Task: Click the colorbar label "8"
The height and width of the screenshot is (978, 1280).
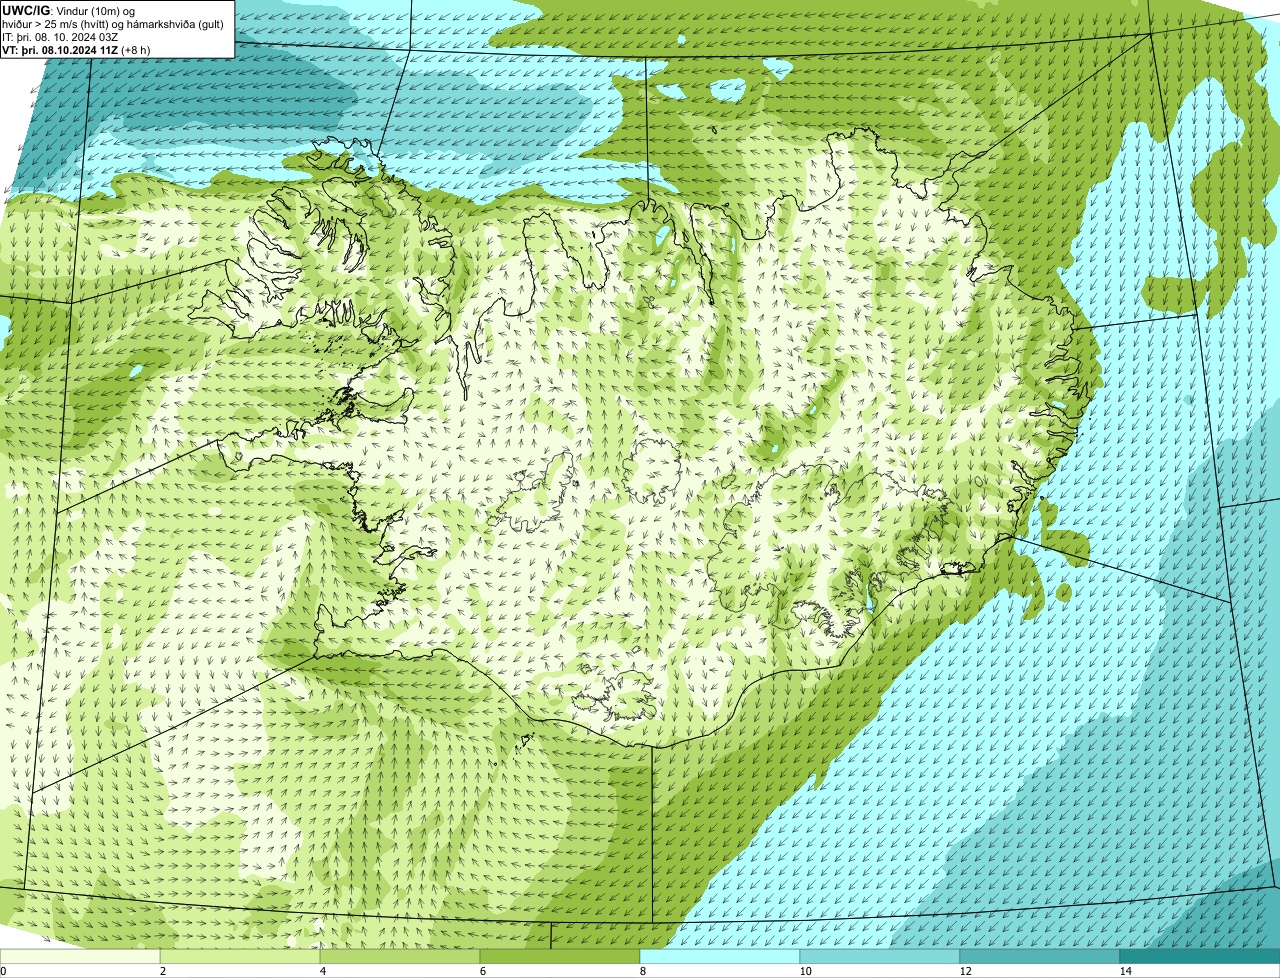Action: pyautogui.click(x=643, y=971)
